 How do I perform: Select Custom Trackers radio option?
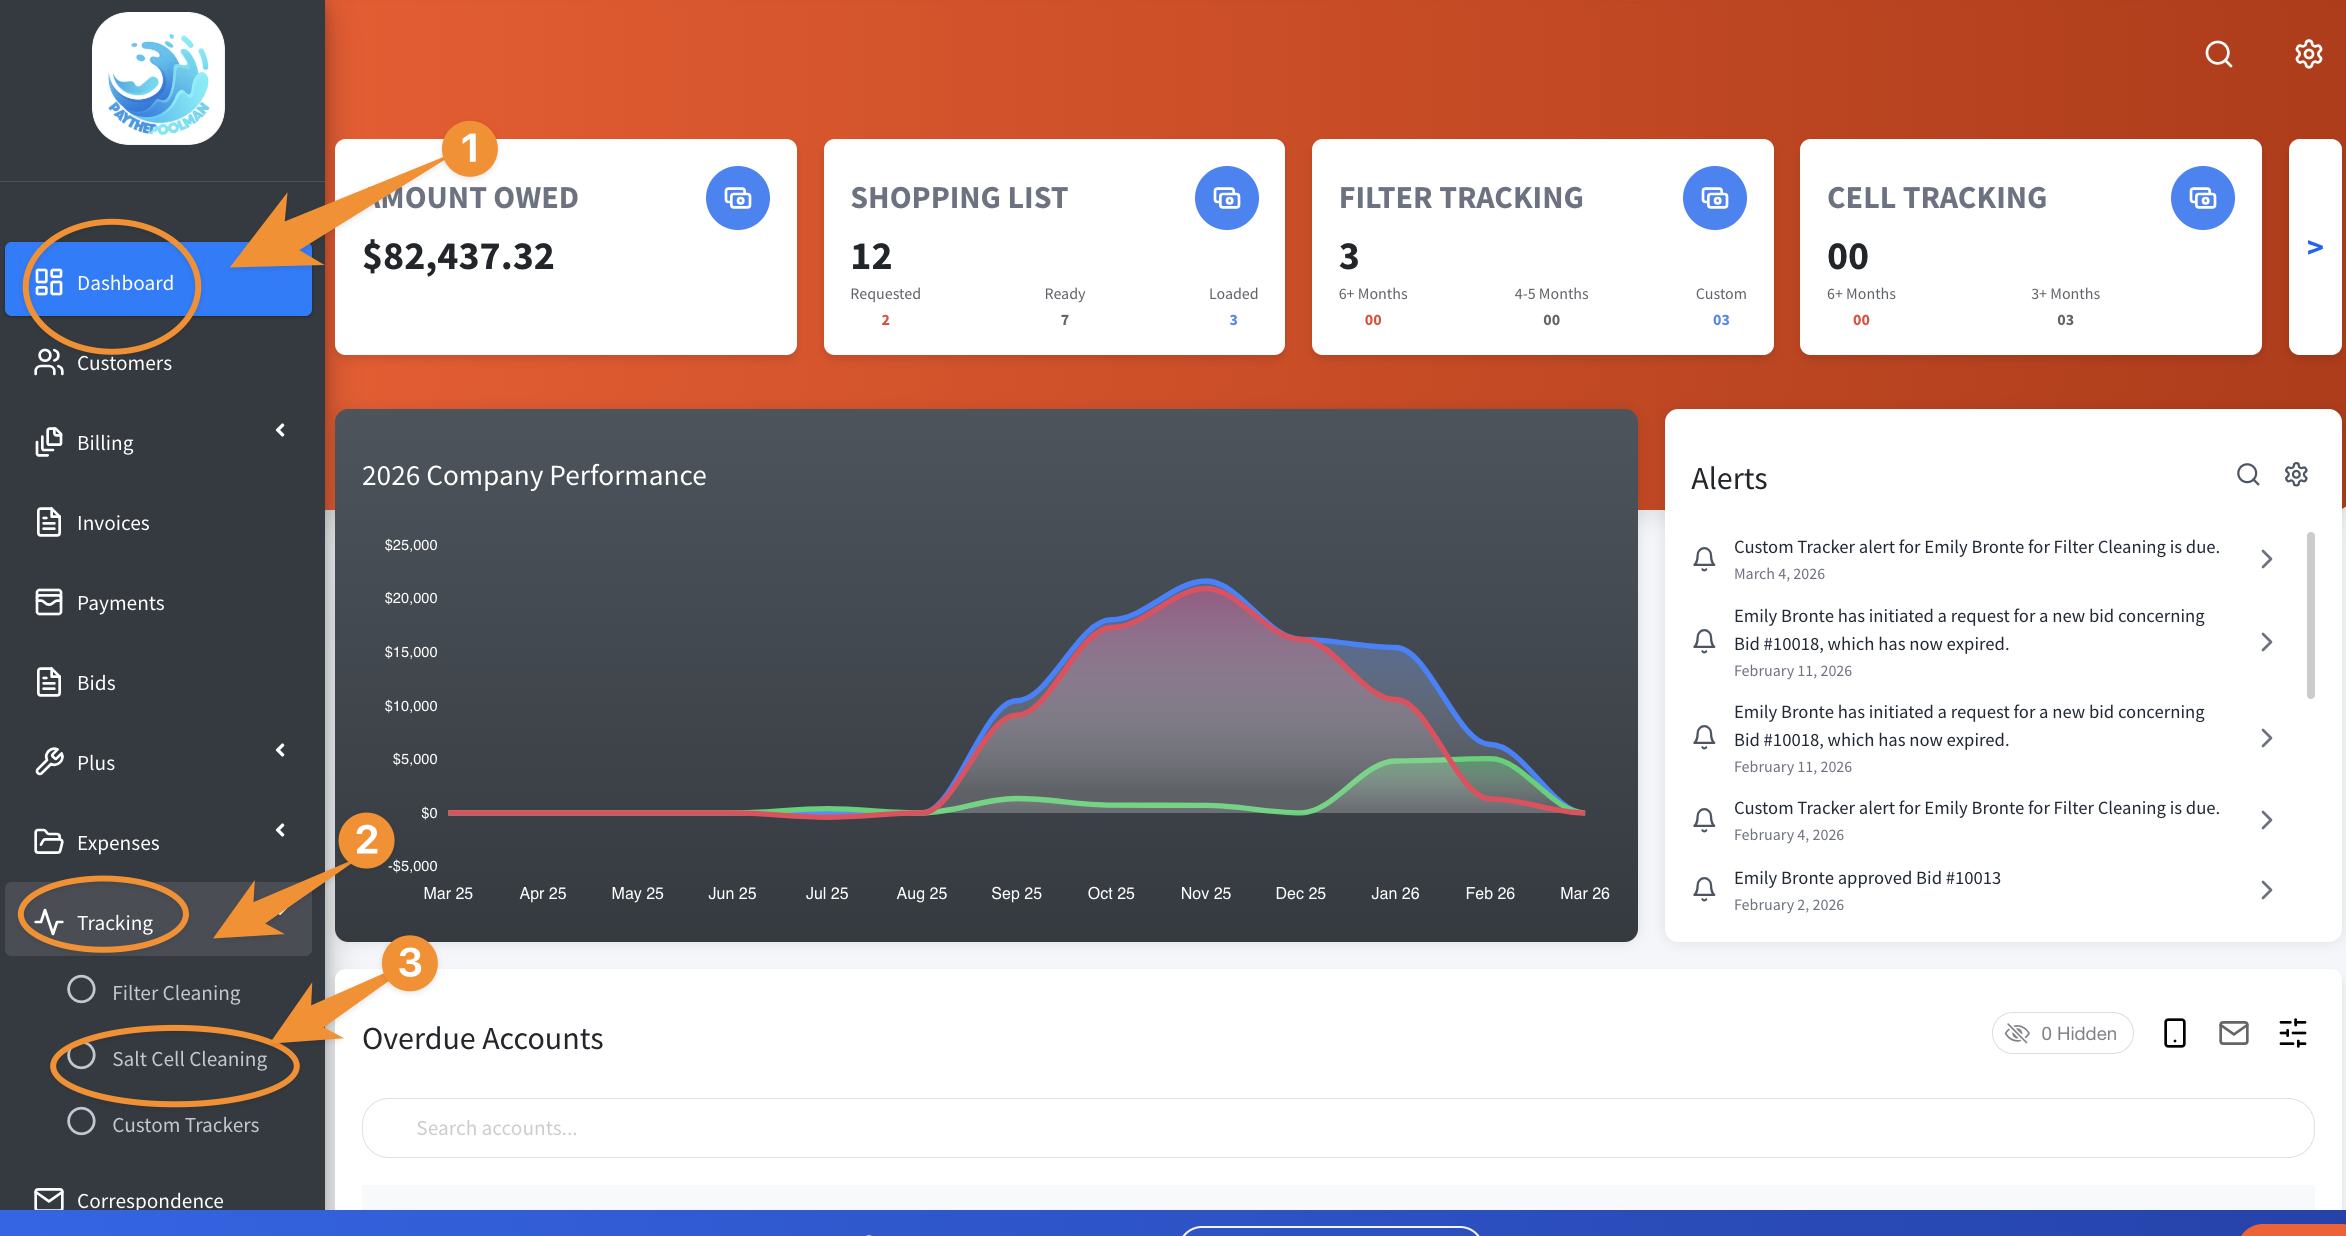82,1122
